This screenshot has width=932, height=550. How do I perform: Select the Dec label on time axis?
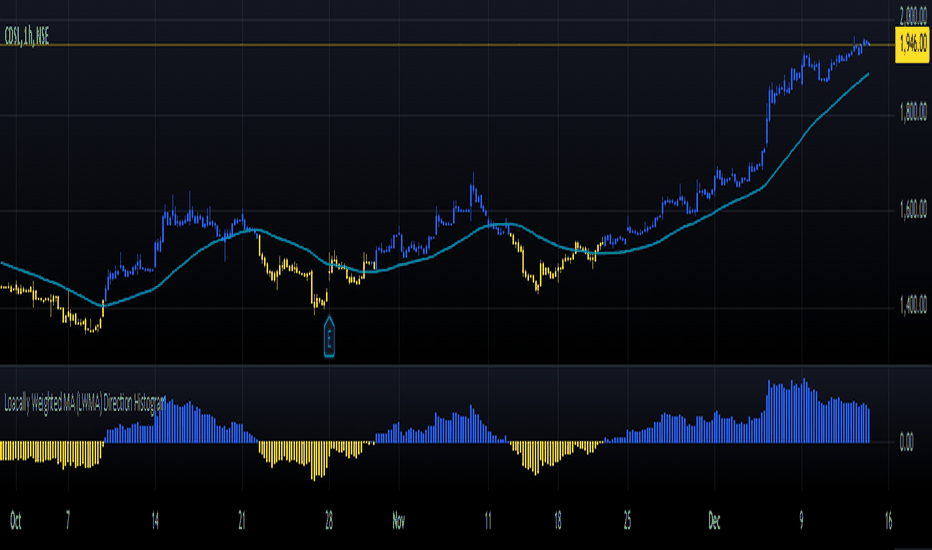[714, 521]
